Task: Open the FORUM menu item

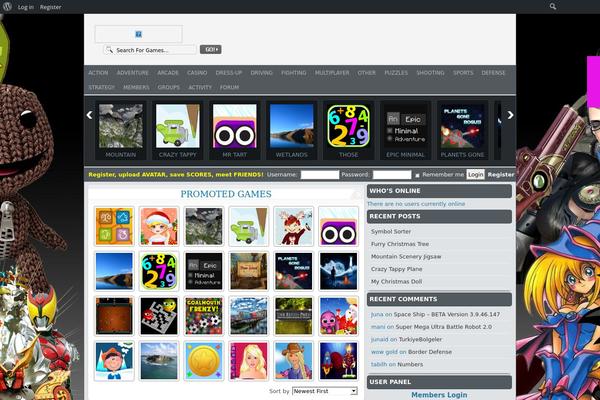Action: pos(229,87)
